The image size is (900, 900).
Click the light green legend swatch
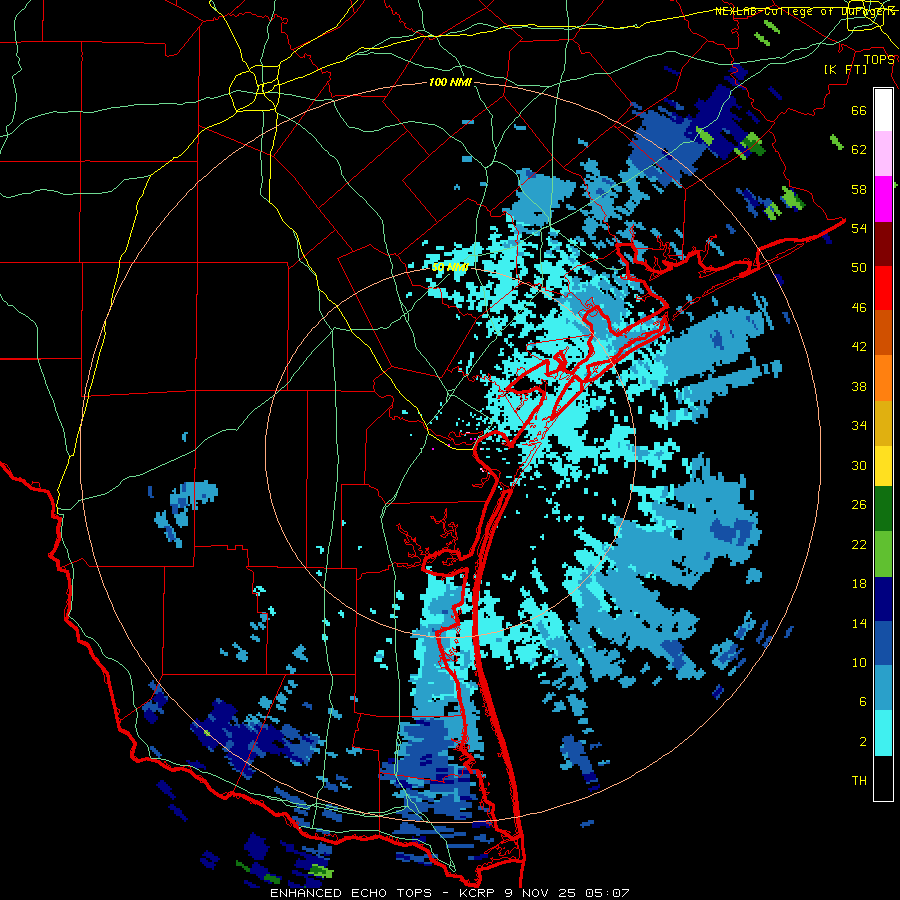(x=883, y=553)
